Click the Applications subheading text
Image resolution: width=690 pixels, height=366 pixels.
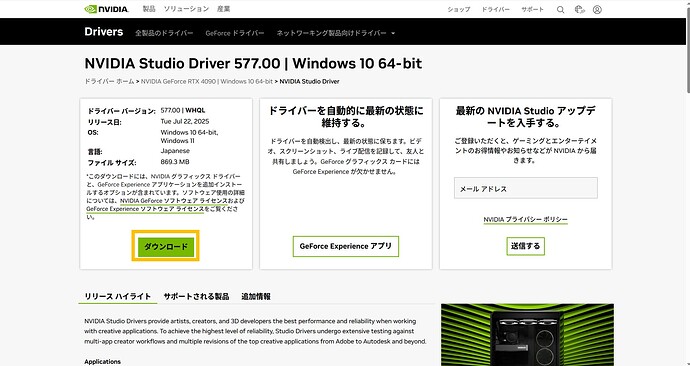(x=103, y=362)
